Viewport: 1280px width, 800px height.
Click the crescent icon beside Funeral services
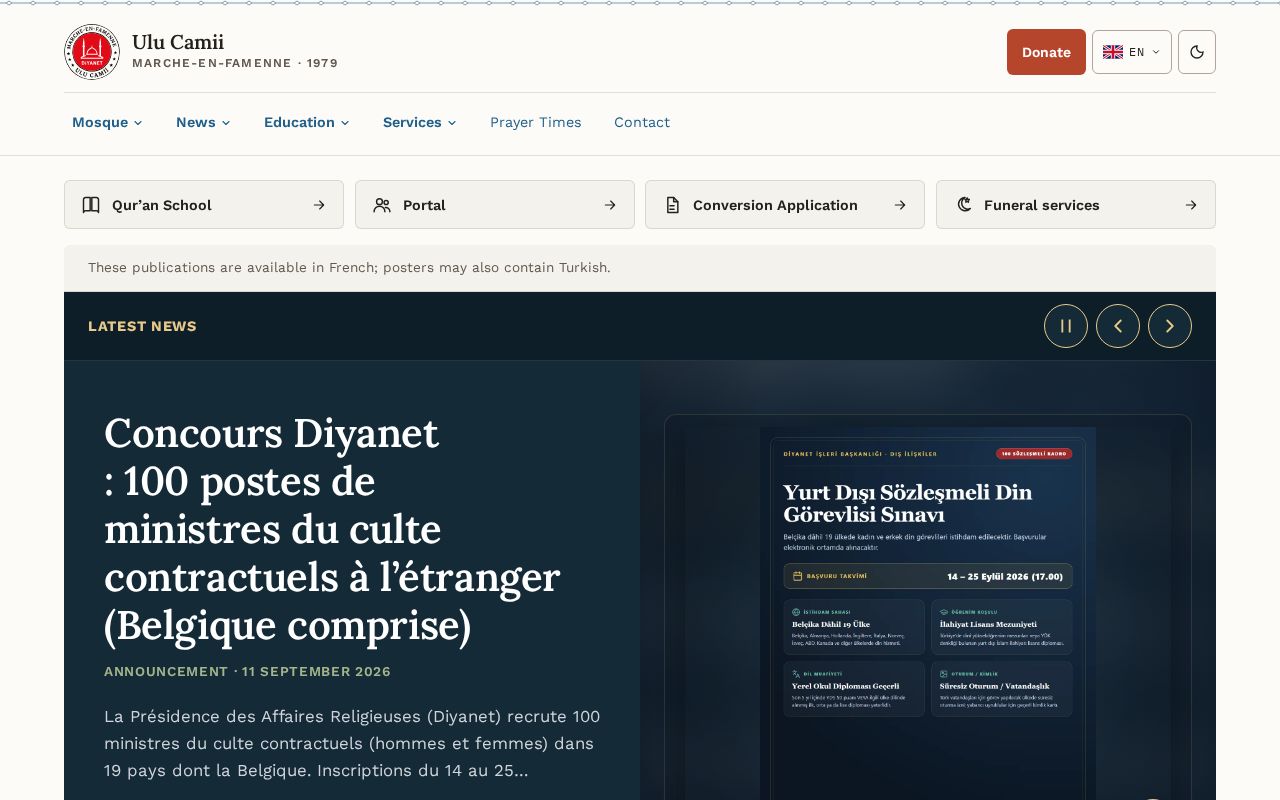tap(964, 205)
